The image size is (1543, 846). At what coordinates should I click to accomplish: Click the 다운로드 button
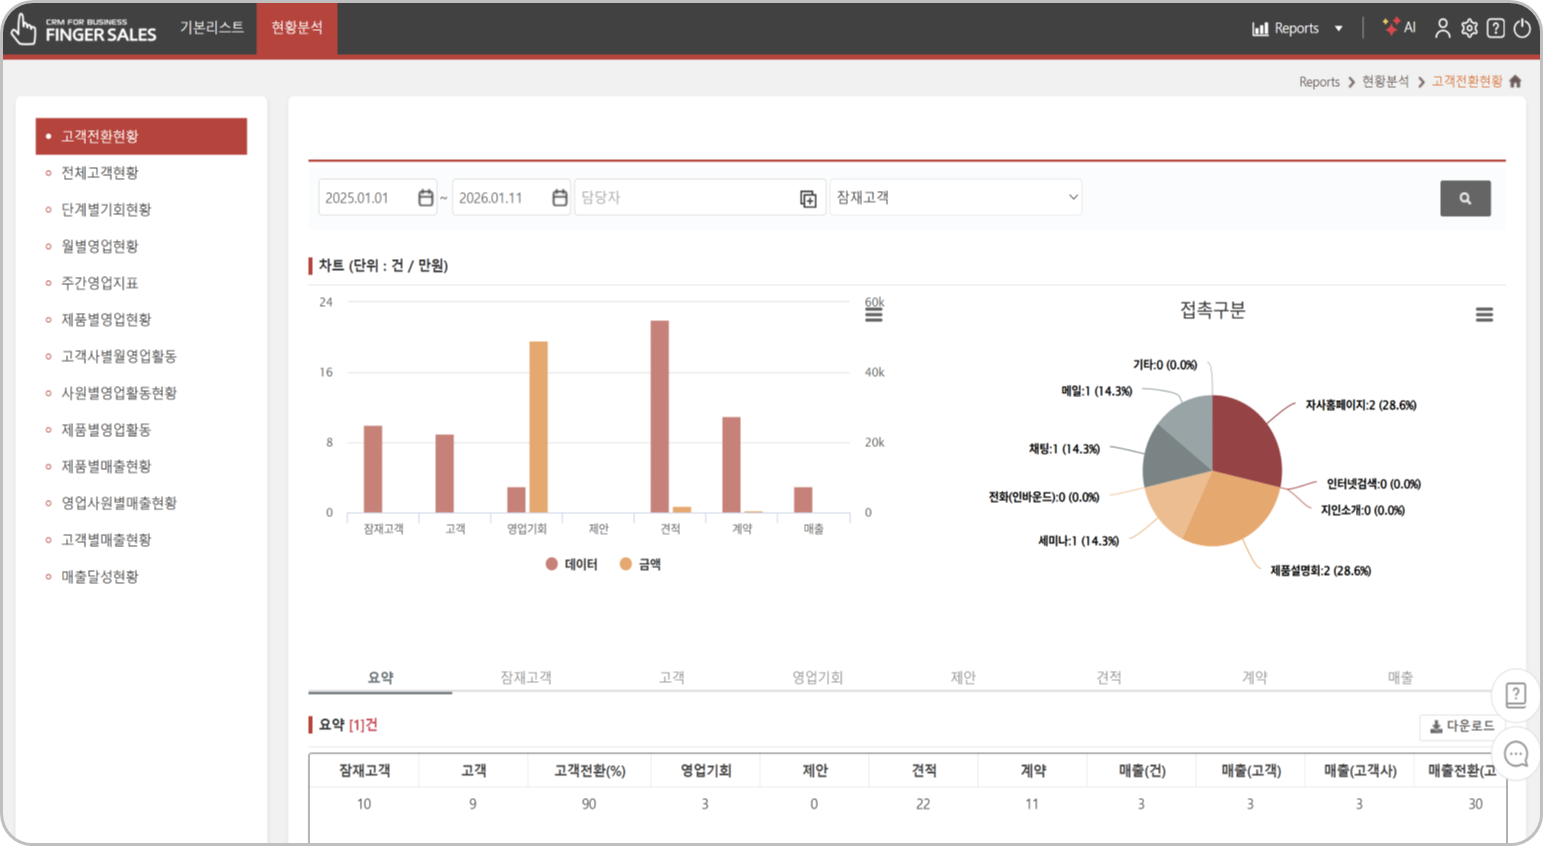coord(1461,726)
